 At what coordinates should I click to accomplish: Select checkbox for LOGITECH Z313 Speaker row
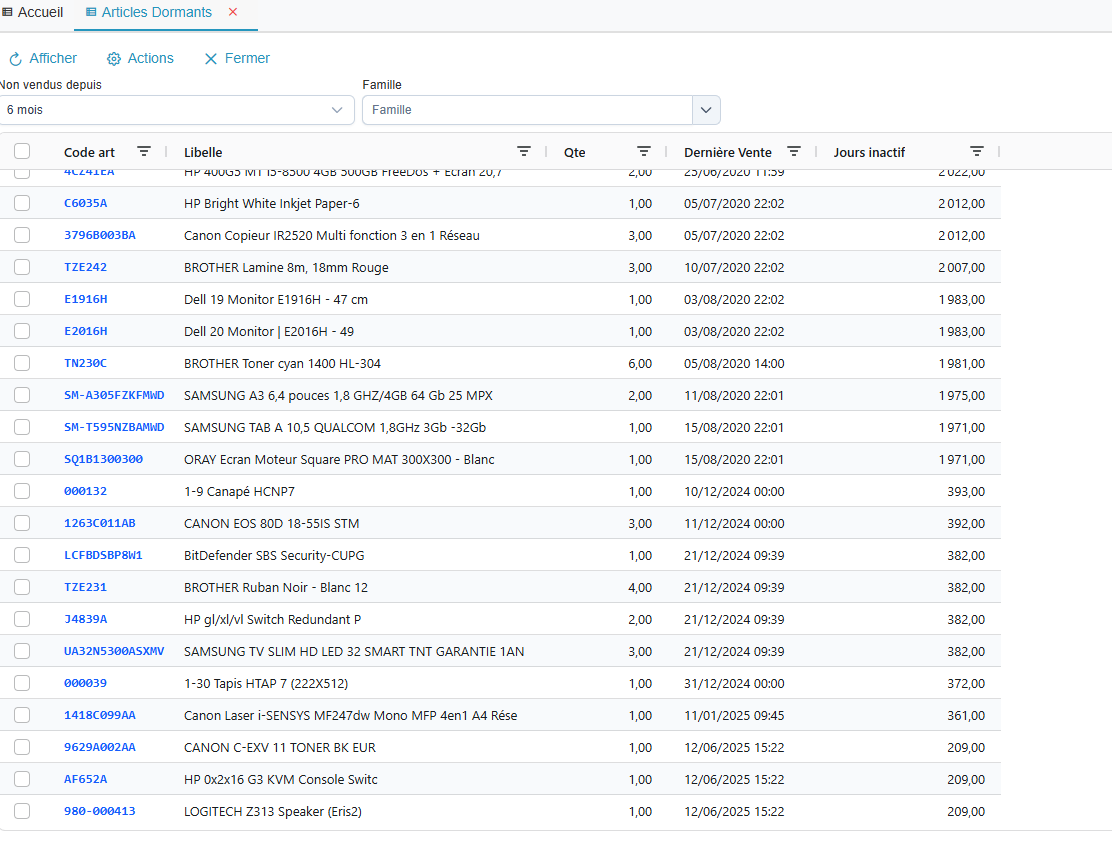coord(22,811)
